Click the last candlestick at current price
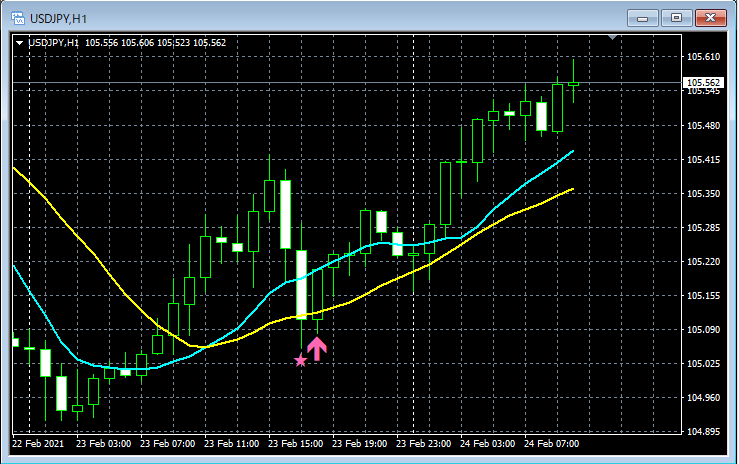This screenshot has width=739, height=464. (x=573, y=84)
